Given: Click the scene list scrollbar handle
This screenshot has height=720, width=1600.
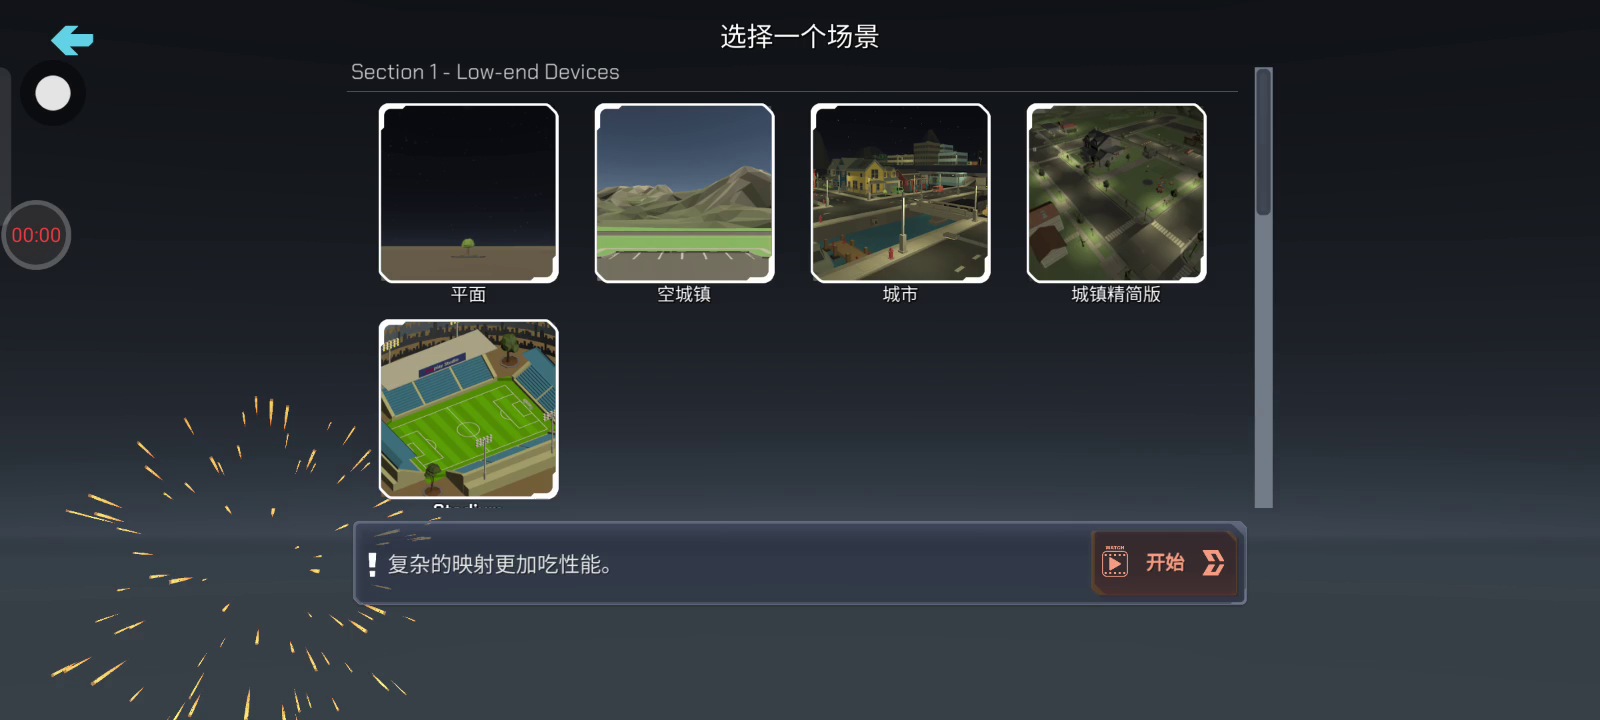Looking at the screenshot, I should (x=1264, y=142).
